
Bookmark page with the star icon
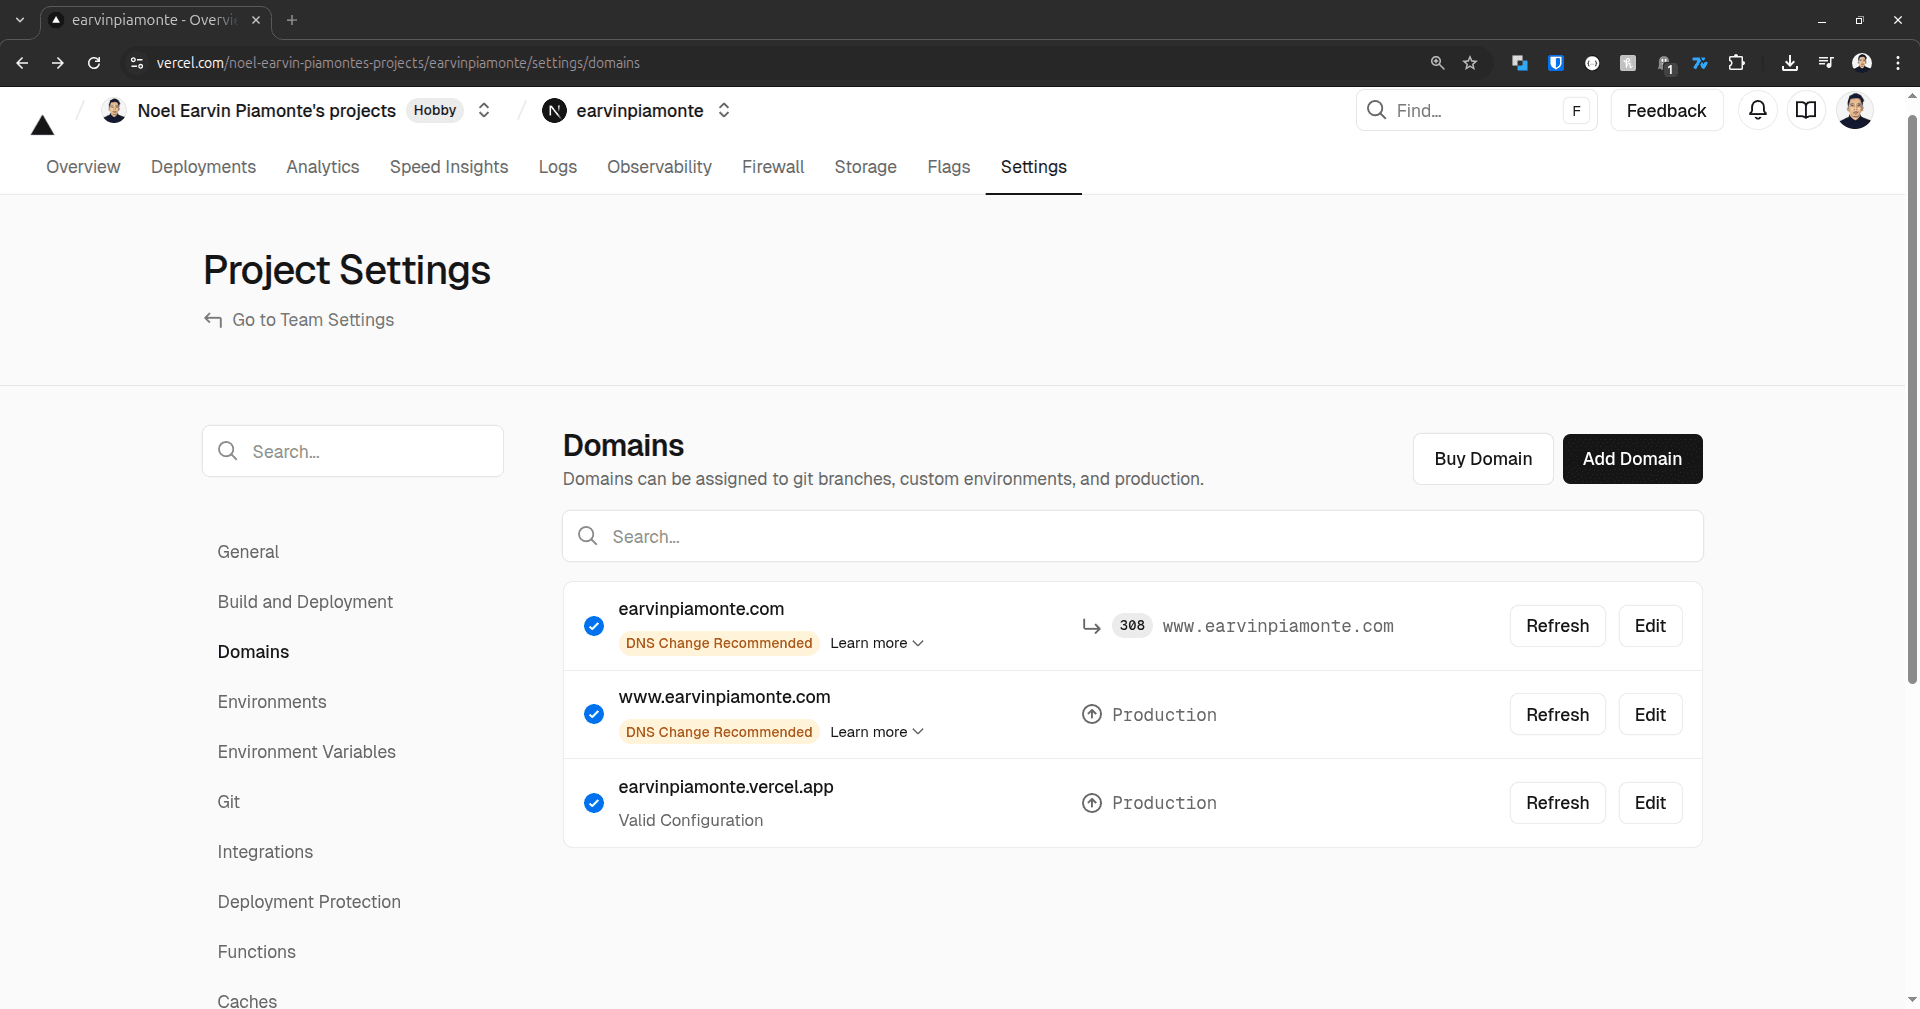point(1470,63)
